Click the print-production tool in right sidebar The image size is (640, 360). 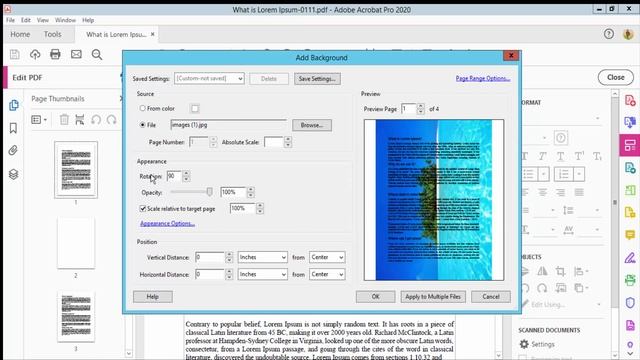click(x=630, y=280)
